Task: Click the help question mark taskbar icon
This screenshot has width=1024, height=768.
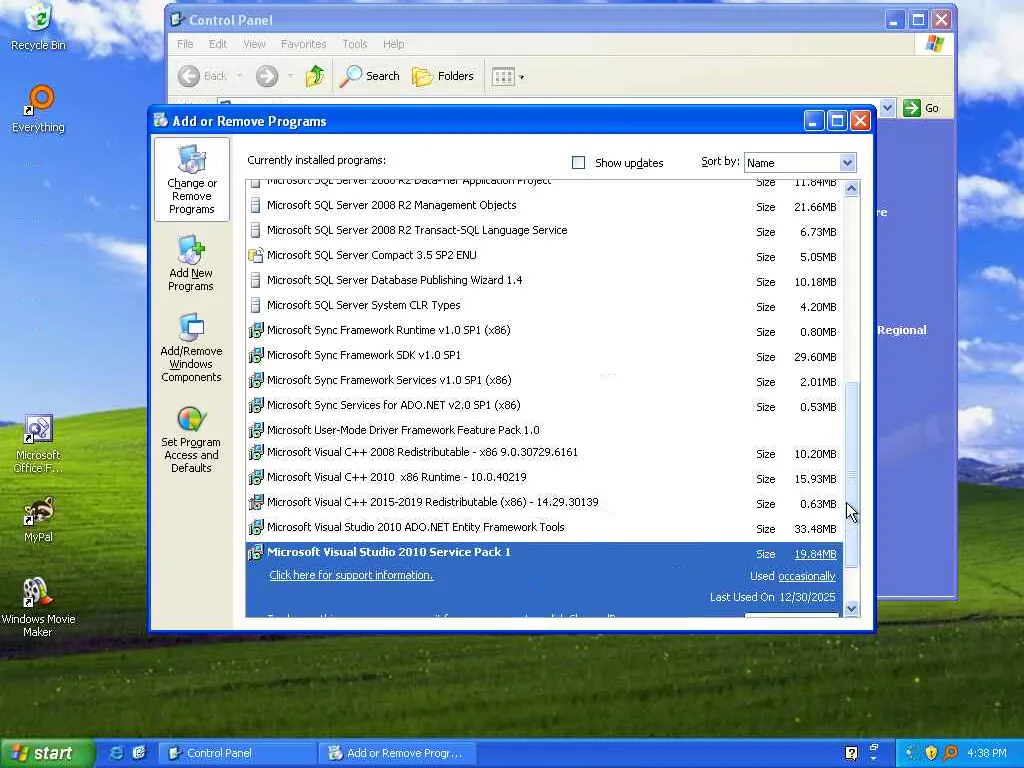Action: tap(851, 753)
